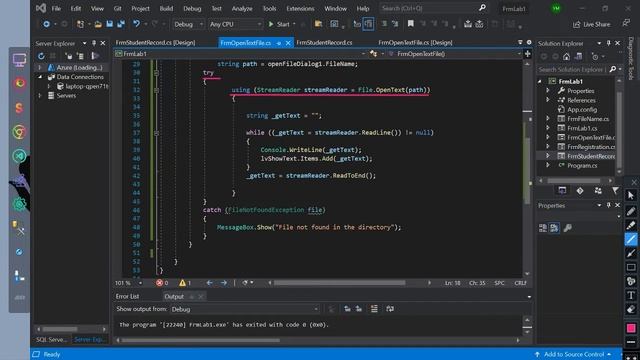The width and height of the screenshot is (640, 360).
Task: Click the bookmark toolbar icon
Action: point(411,24)
